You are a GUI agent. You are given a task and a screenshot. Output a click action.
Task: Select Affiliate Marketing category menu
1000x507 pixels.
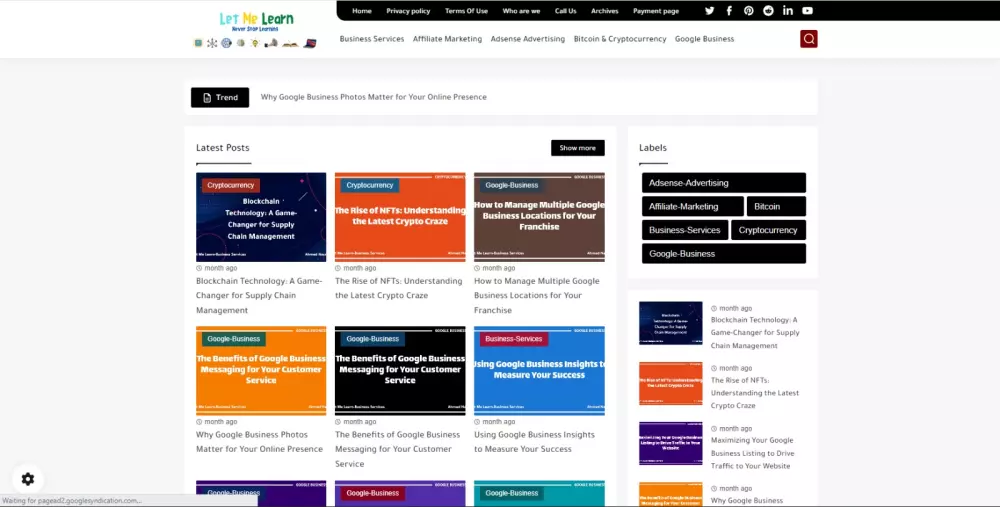pos(447,39)
